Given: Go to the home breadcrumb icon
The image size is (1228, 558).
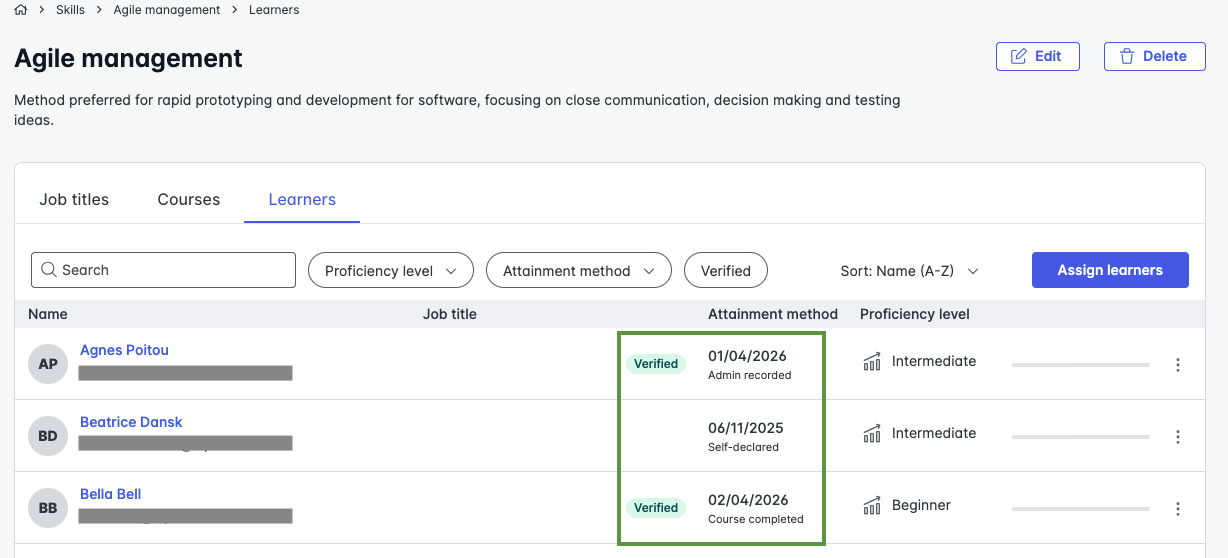Looking at the screenshot, I should (x=21, y=10).
